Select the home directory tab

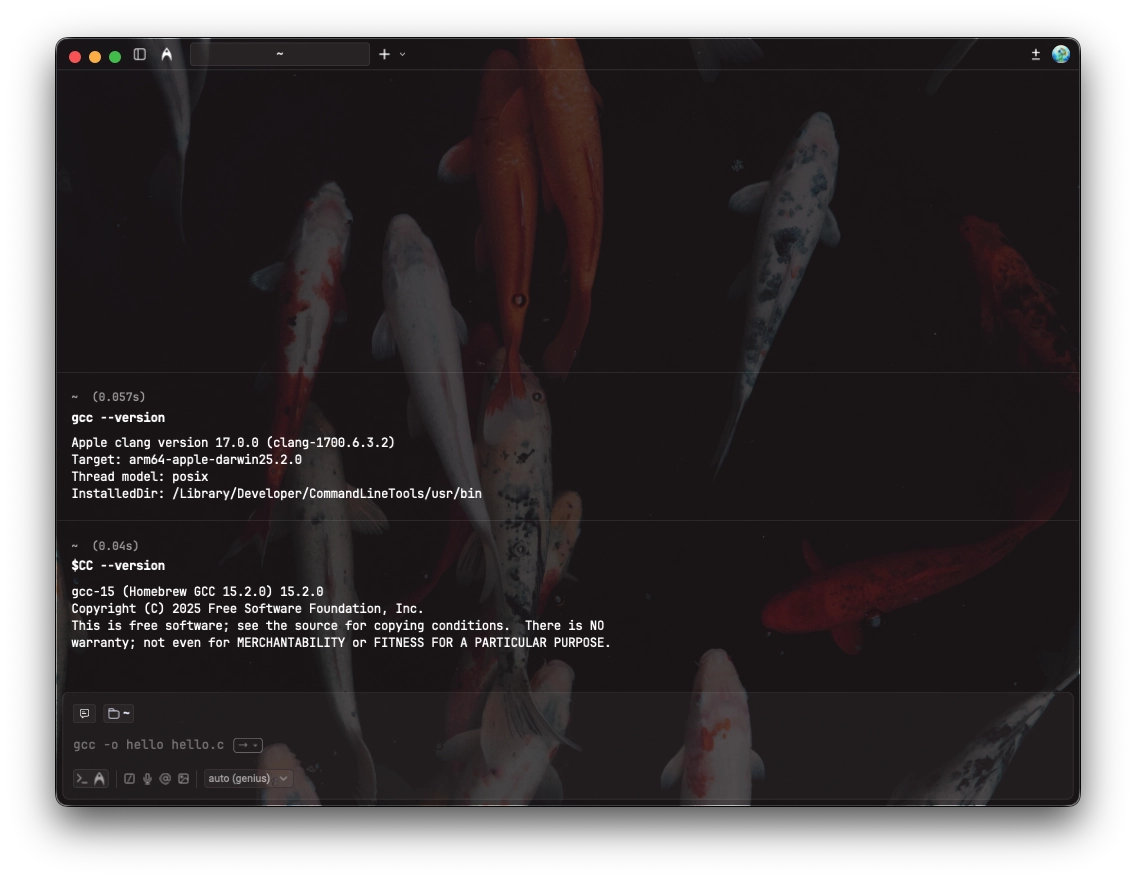point(279,54)
